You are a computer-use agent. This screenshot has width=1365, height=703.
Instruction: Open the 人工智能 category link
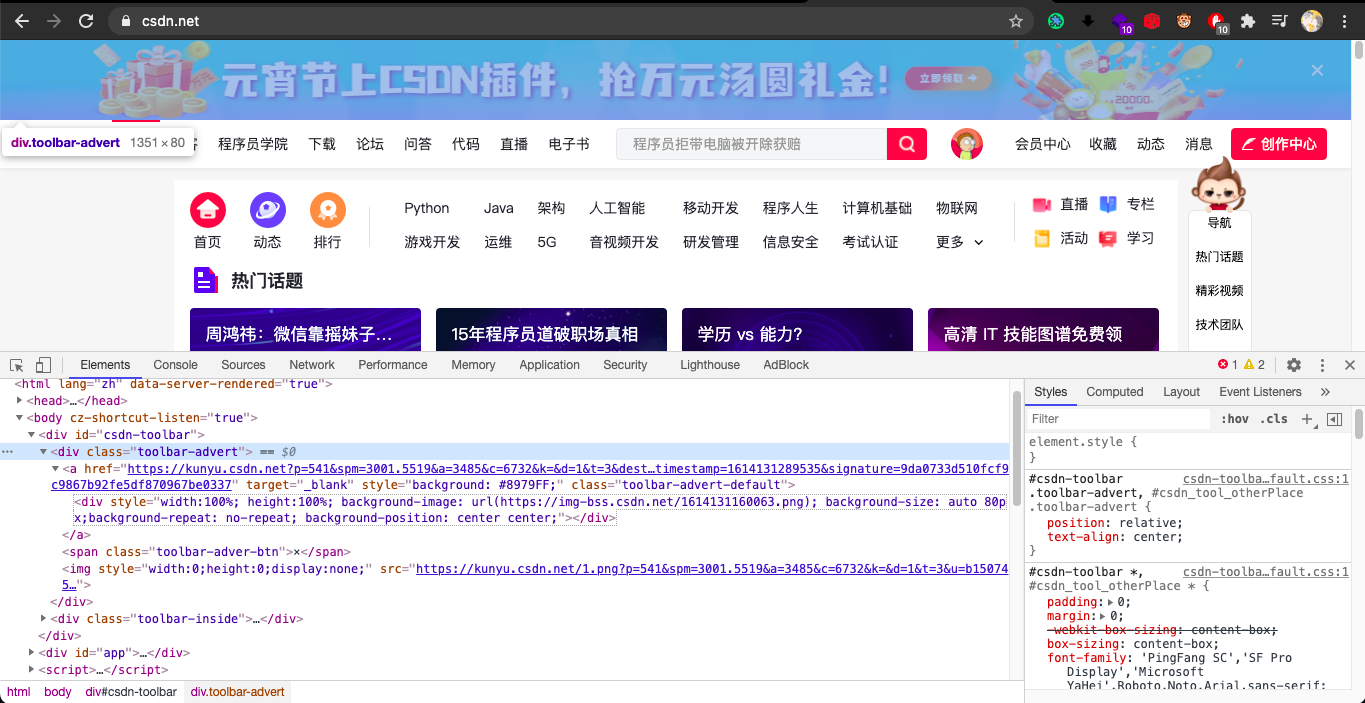[x=617, y=208]
